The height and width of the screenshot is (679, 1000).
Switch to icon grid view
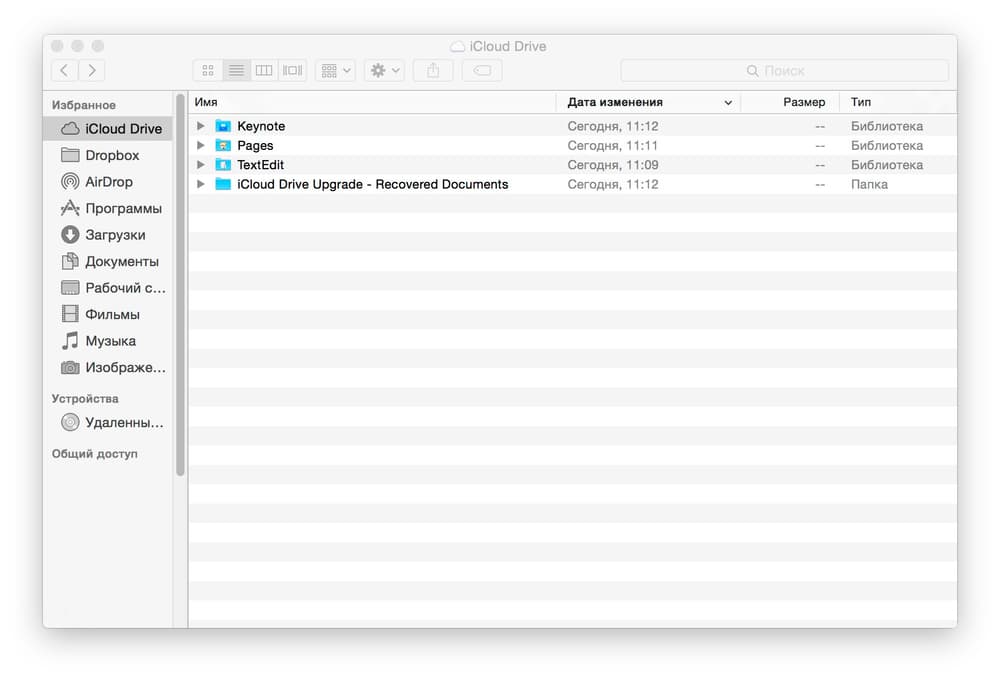coord(208,70)
